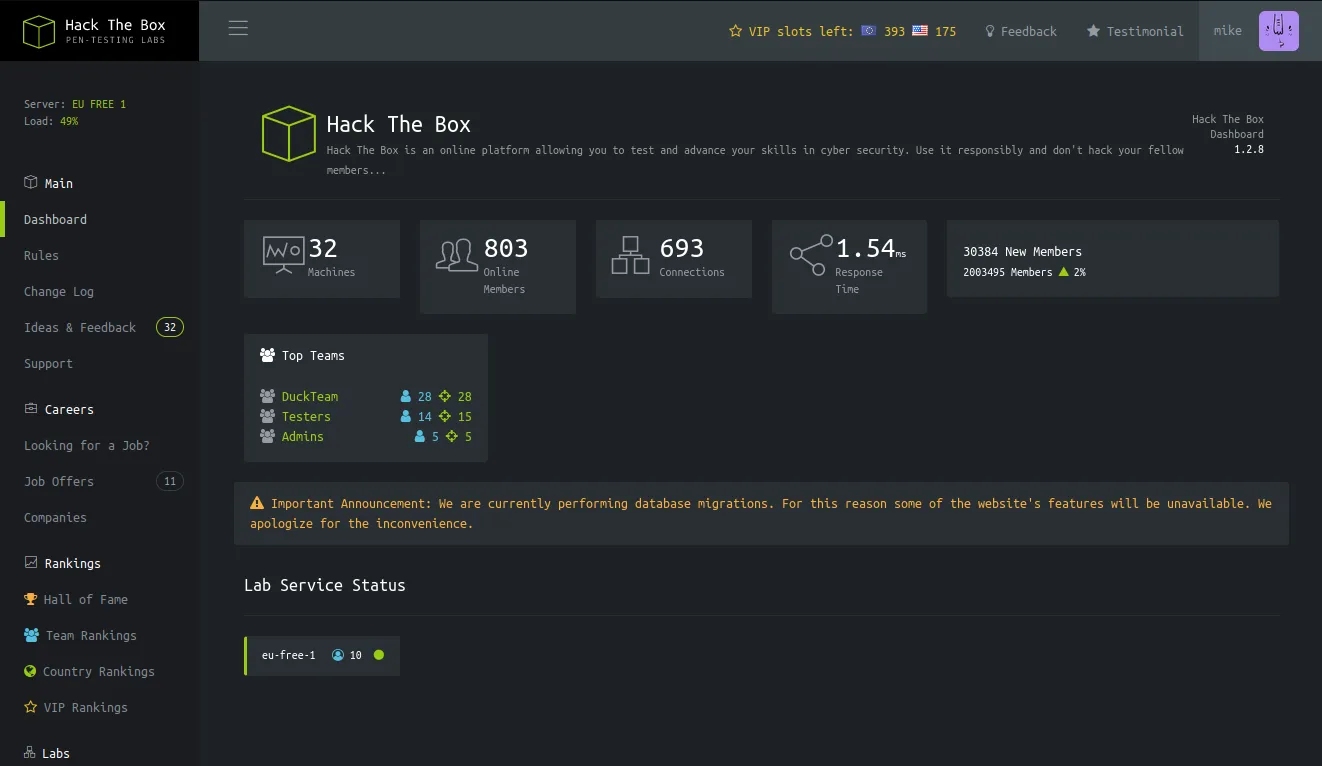Click the DuckTeam row group icon
The height and width of the screenshot is (766, 1322).
(267, 397)
